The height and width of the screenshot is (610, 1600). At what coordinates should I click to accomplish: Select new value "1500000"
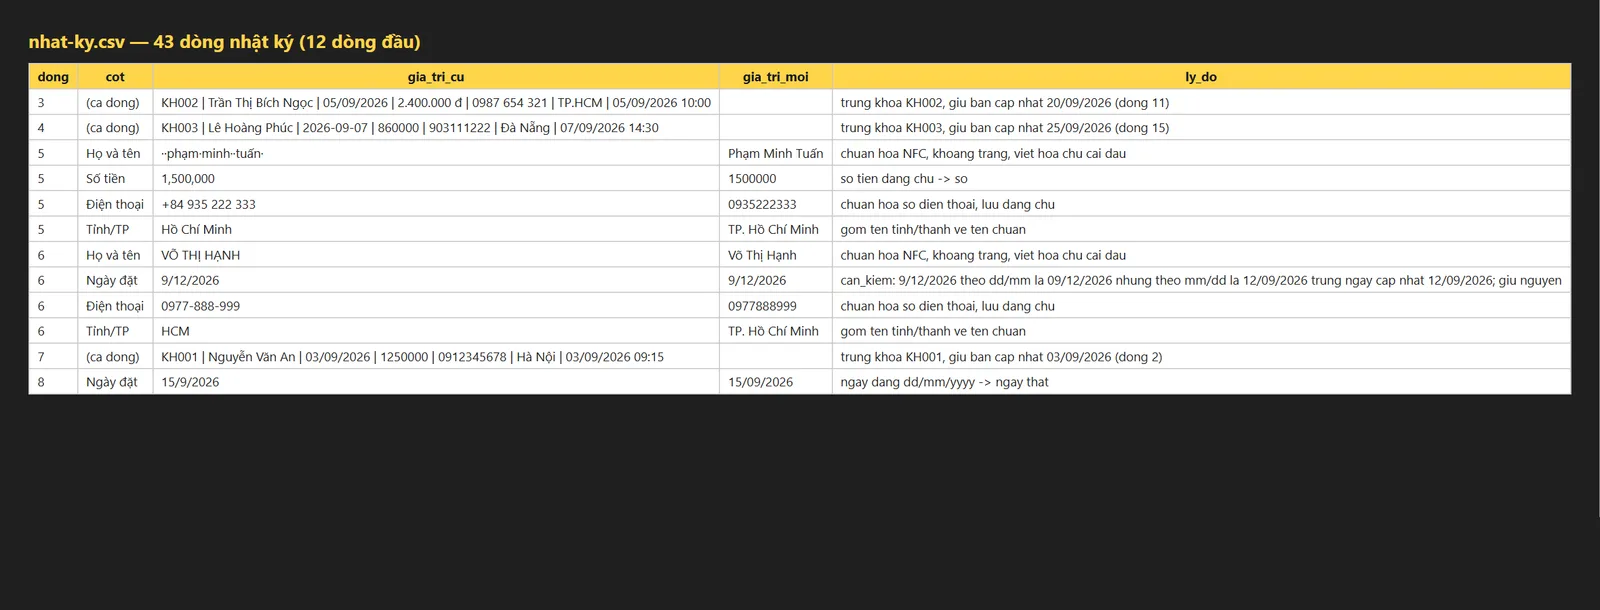point(752,179)
